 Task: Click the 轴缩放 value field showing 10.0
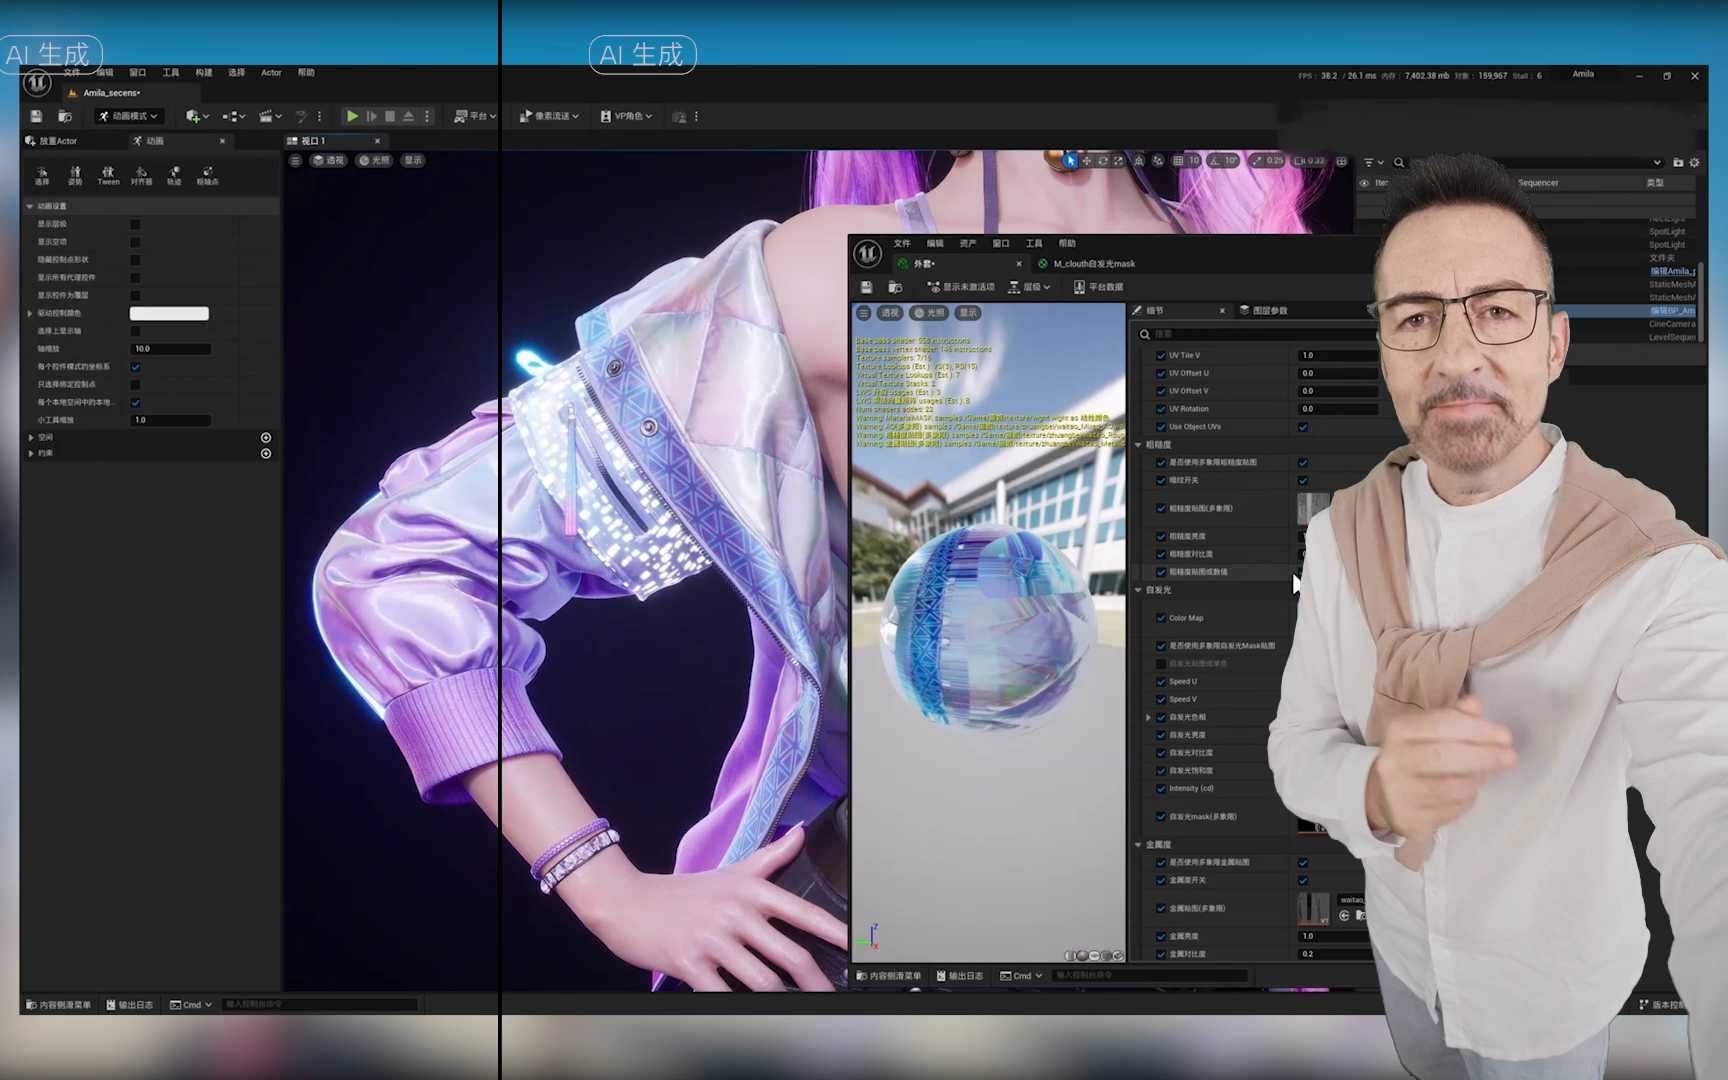171,349
